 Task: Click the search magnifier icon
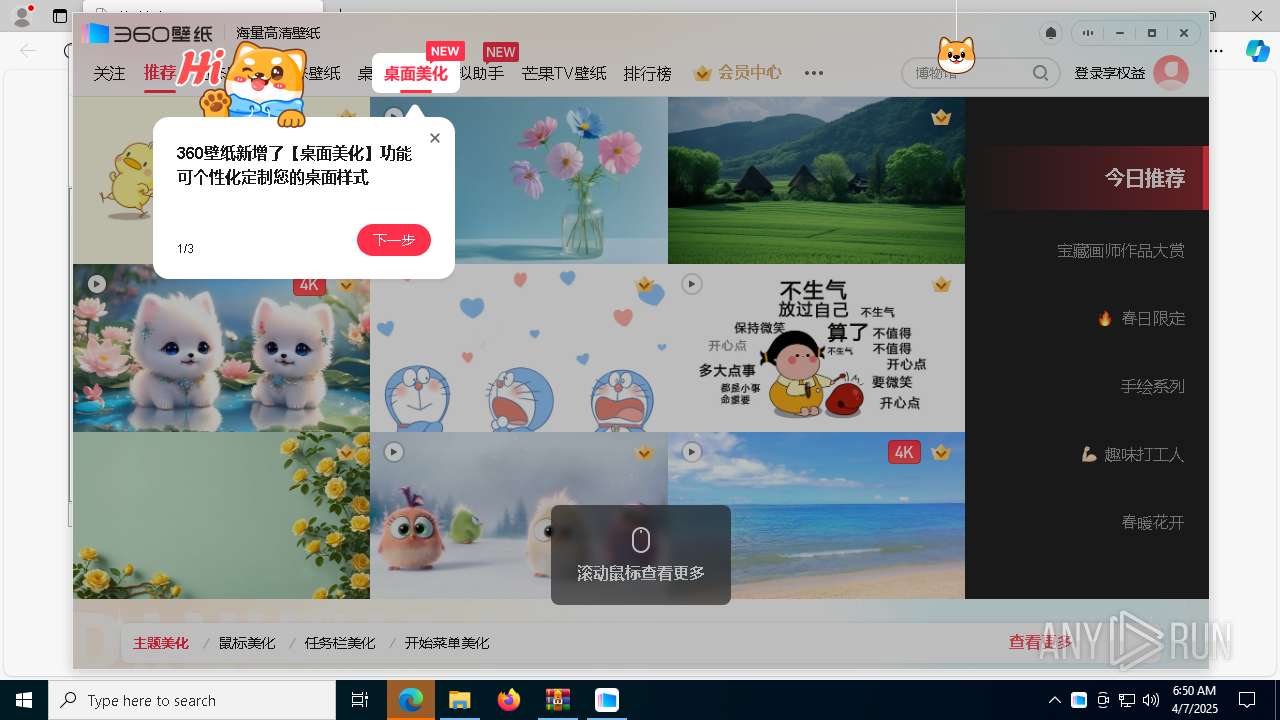pyautogui.click(x=1040, y=73)
